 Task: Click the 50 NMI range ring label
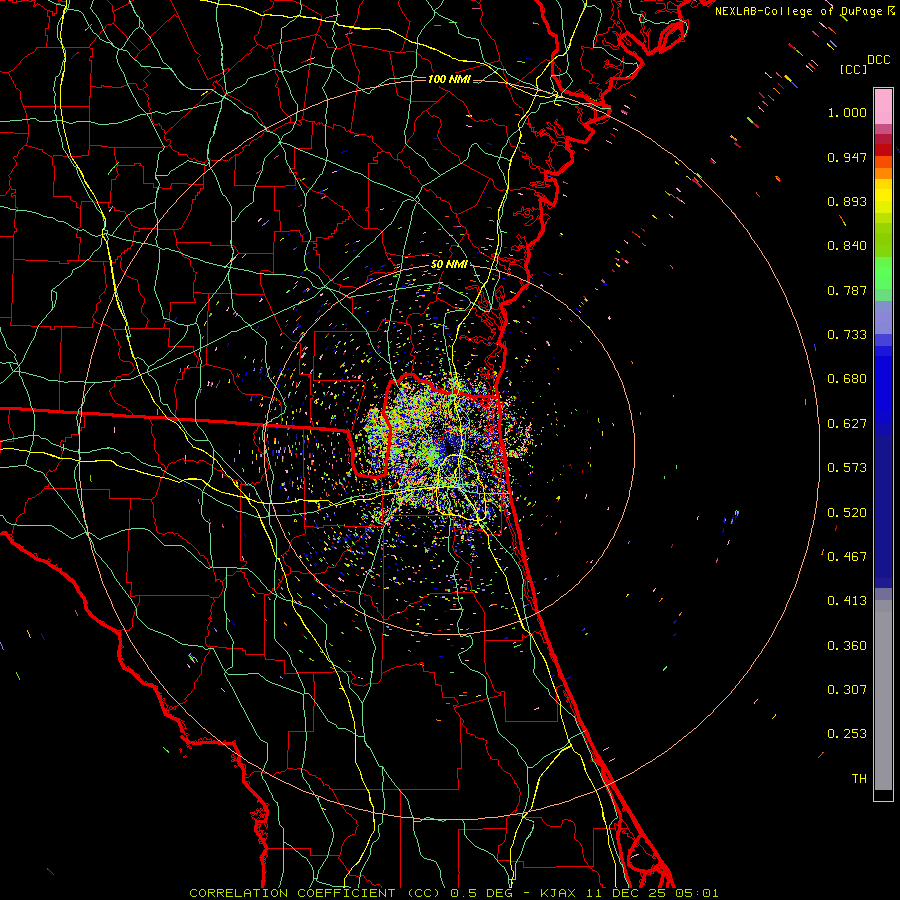point(449,265)
